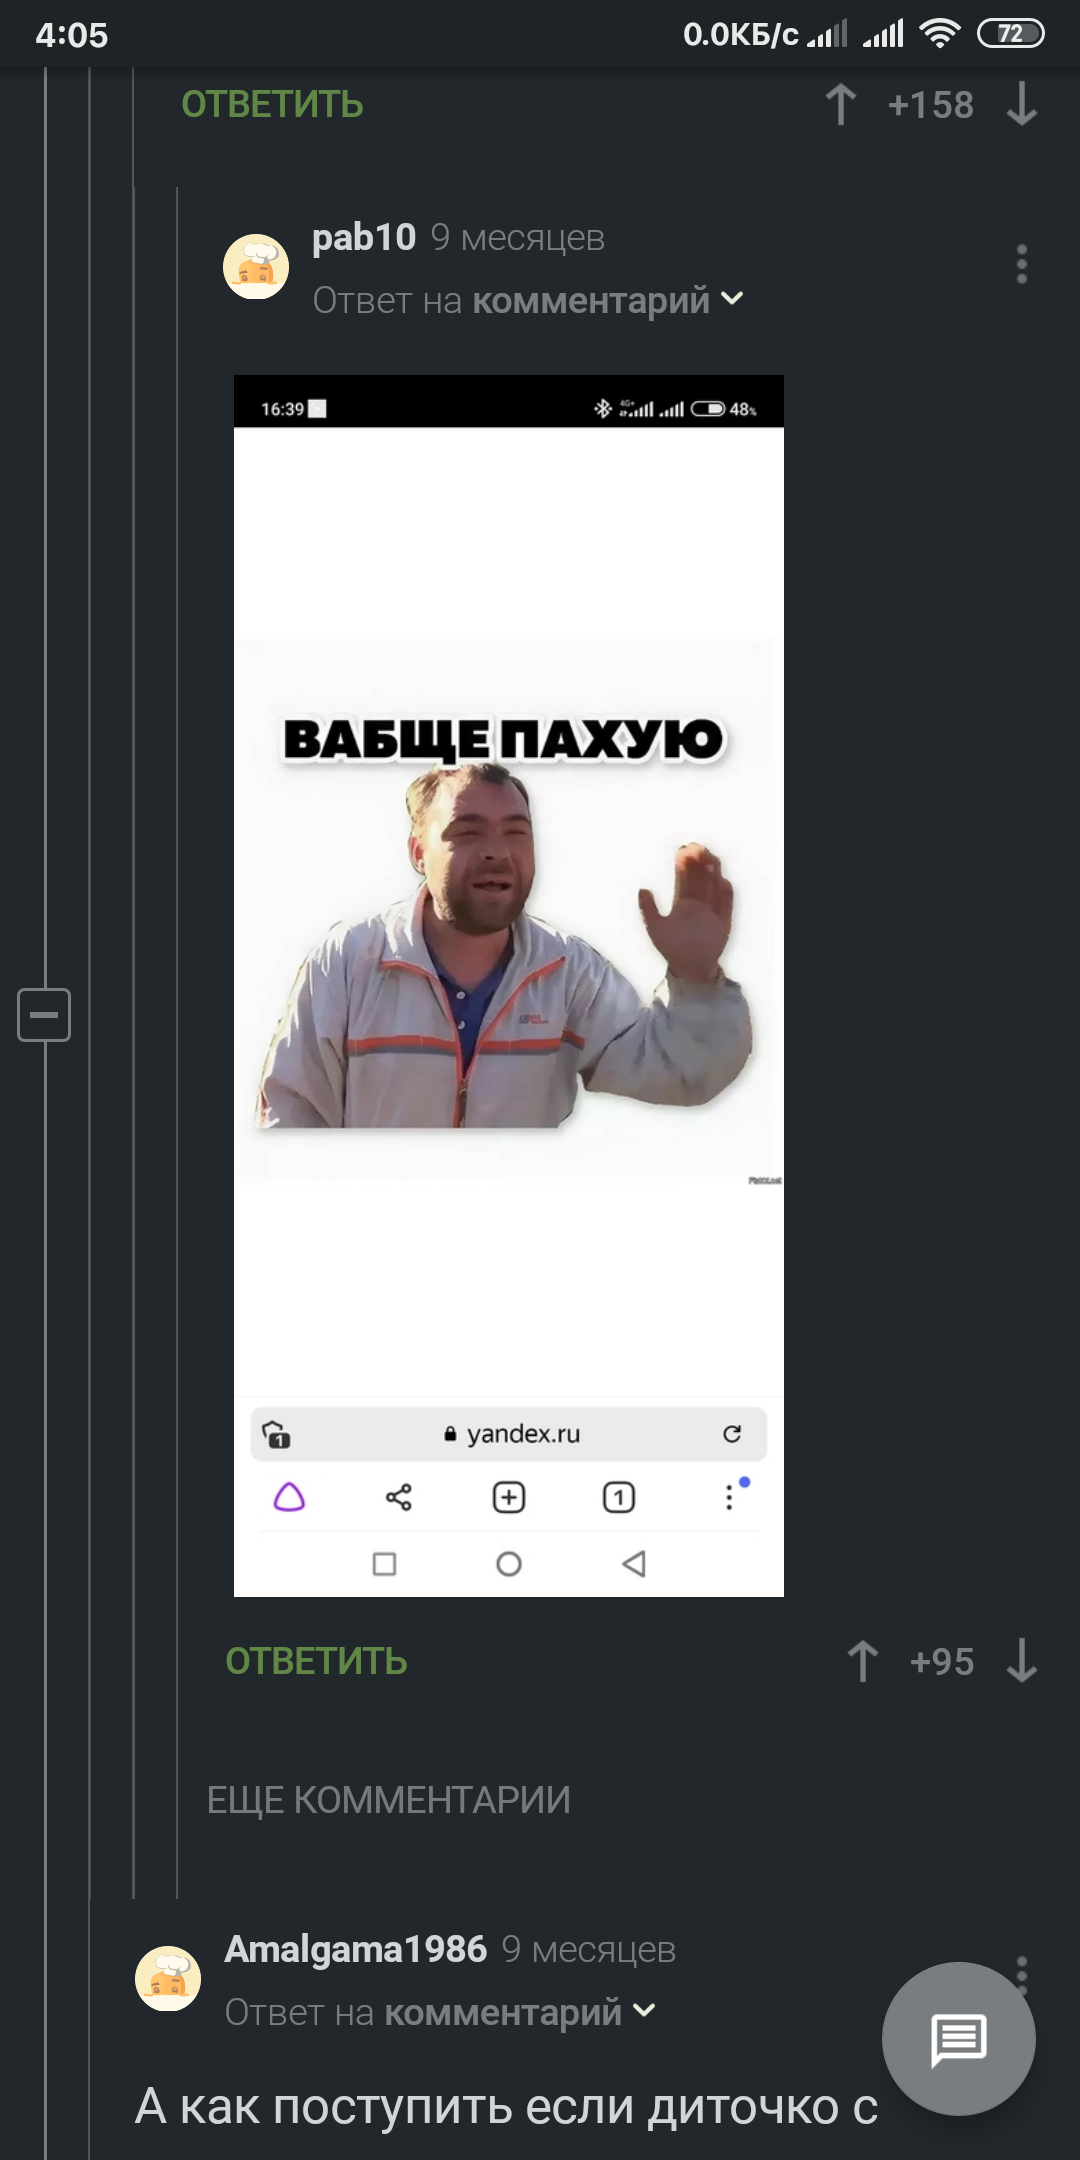Tap the top ОТВЕТИТЬ reply button
This screenshot has width=1080, height=2160.
coord(272,105)
